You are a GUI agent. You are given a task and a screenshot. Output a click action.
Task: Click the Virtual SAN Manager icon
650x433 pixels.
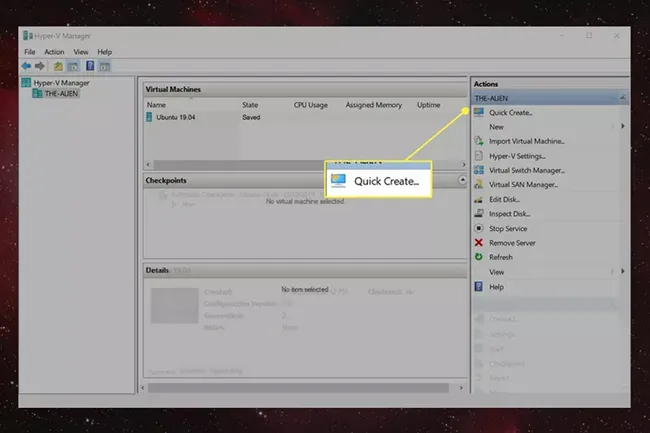click(x=480, y=184)
